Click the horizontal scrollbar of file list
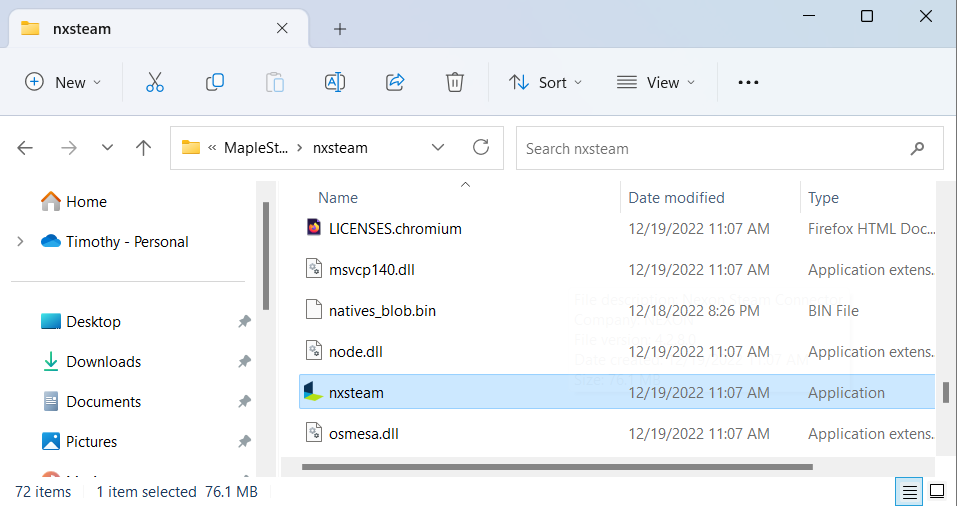Image resolution: width=957 pixels, height=506 pixels. tap(557, 467)
